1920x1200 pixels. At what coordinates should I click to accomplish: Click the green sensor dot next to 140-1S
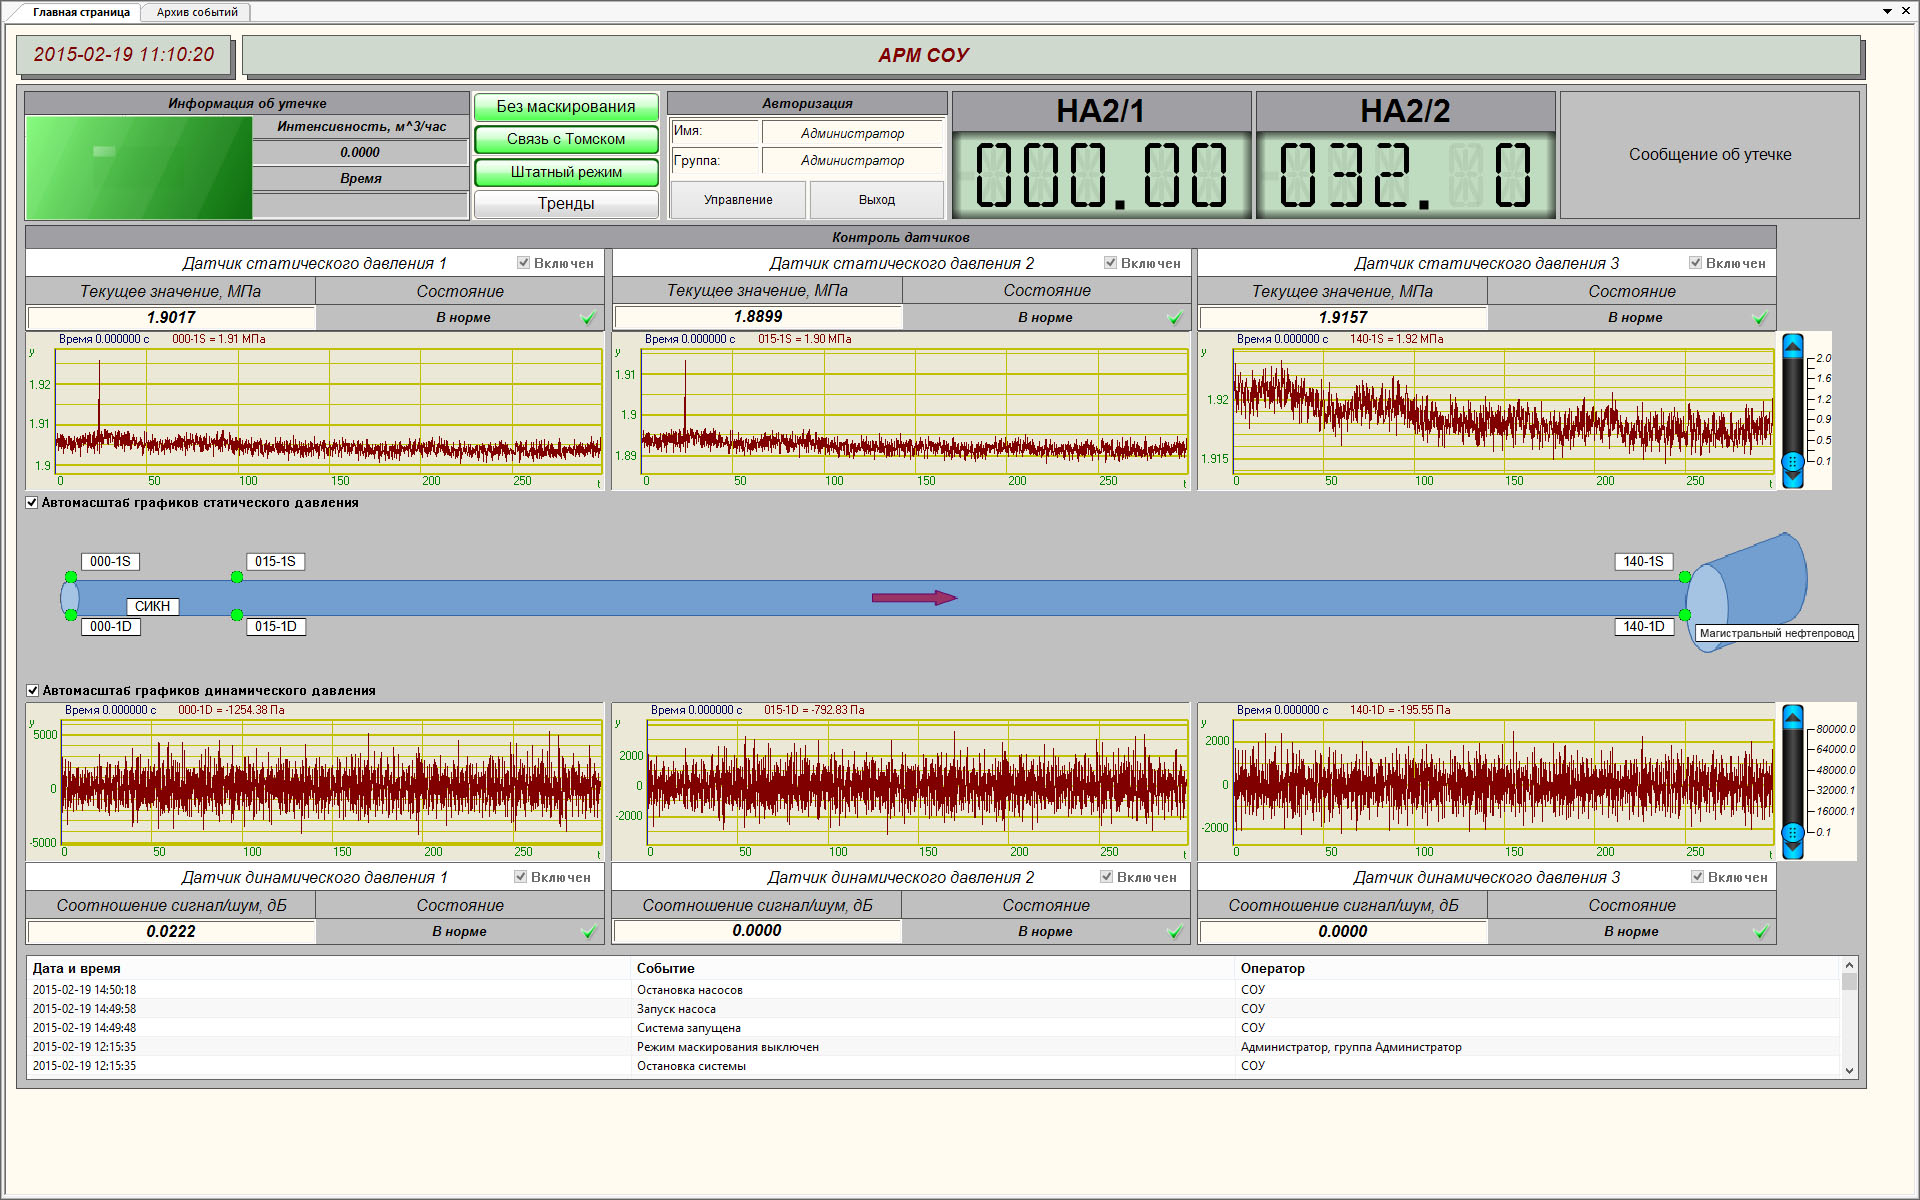click(1685, 577)
